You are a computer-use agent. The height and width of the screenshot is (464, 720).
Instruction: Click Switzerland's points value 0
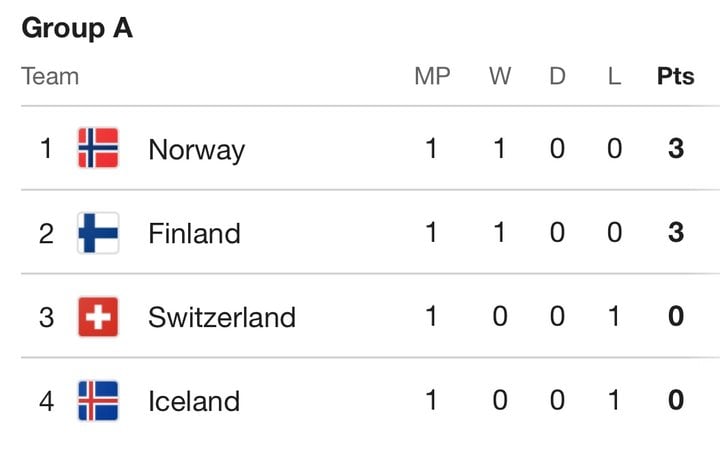(676, 317)
